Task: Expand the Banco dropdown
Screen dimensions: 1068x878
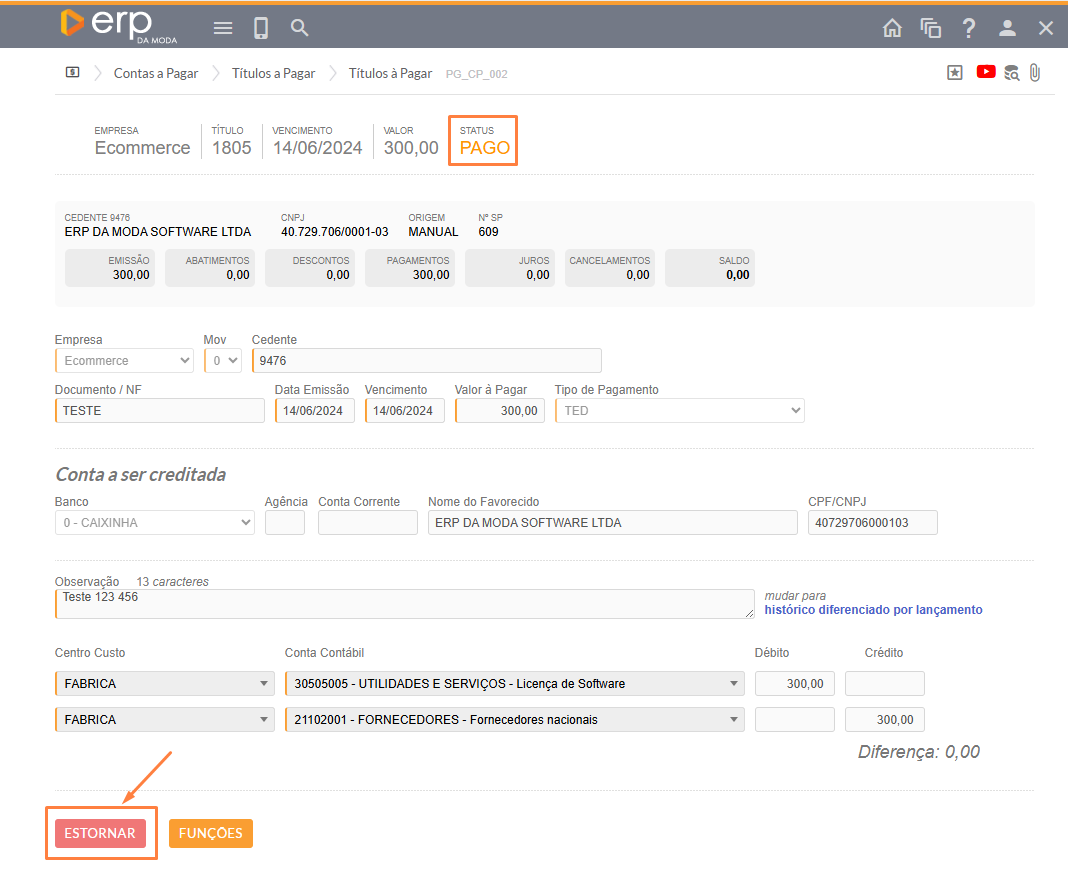Action: pyautogui.click(x=154, y=522)
